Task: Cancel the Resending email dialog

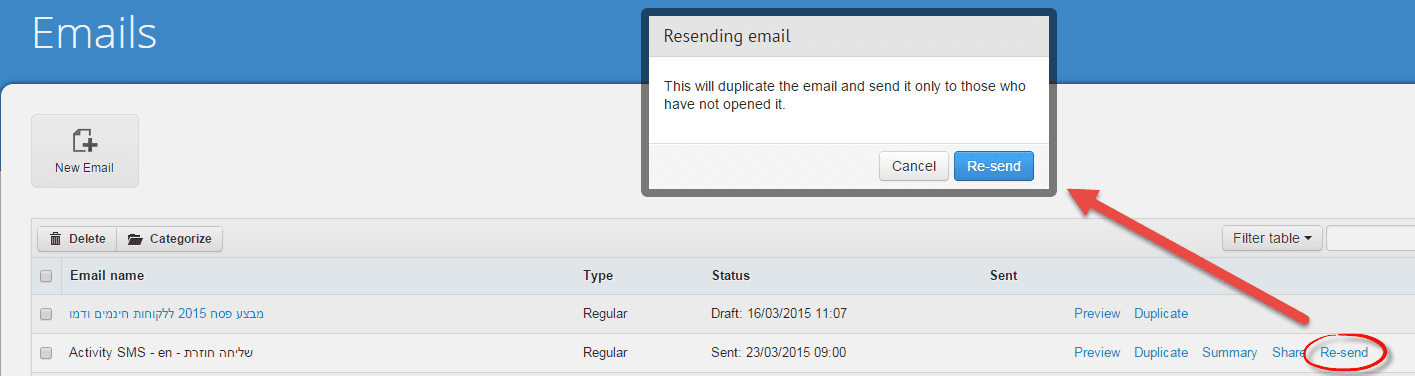Action: [914, 166]
